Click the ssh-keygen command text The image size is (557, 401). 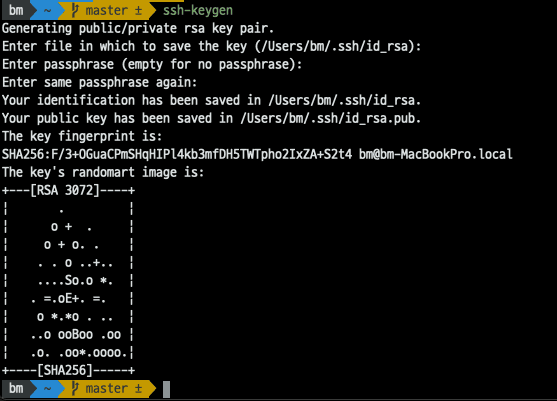[198, 10]
